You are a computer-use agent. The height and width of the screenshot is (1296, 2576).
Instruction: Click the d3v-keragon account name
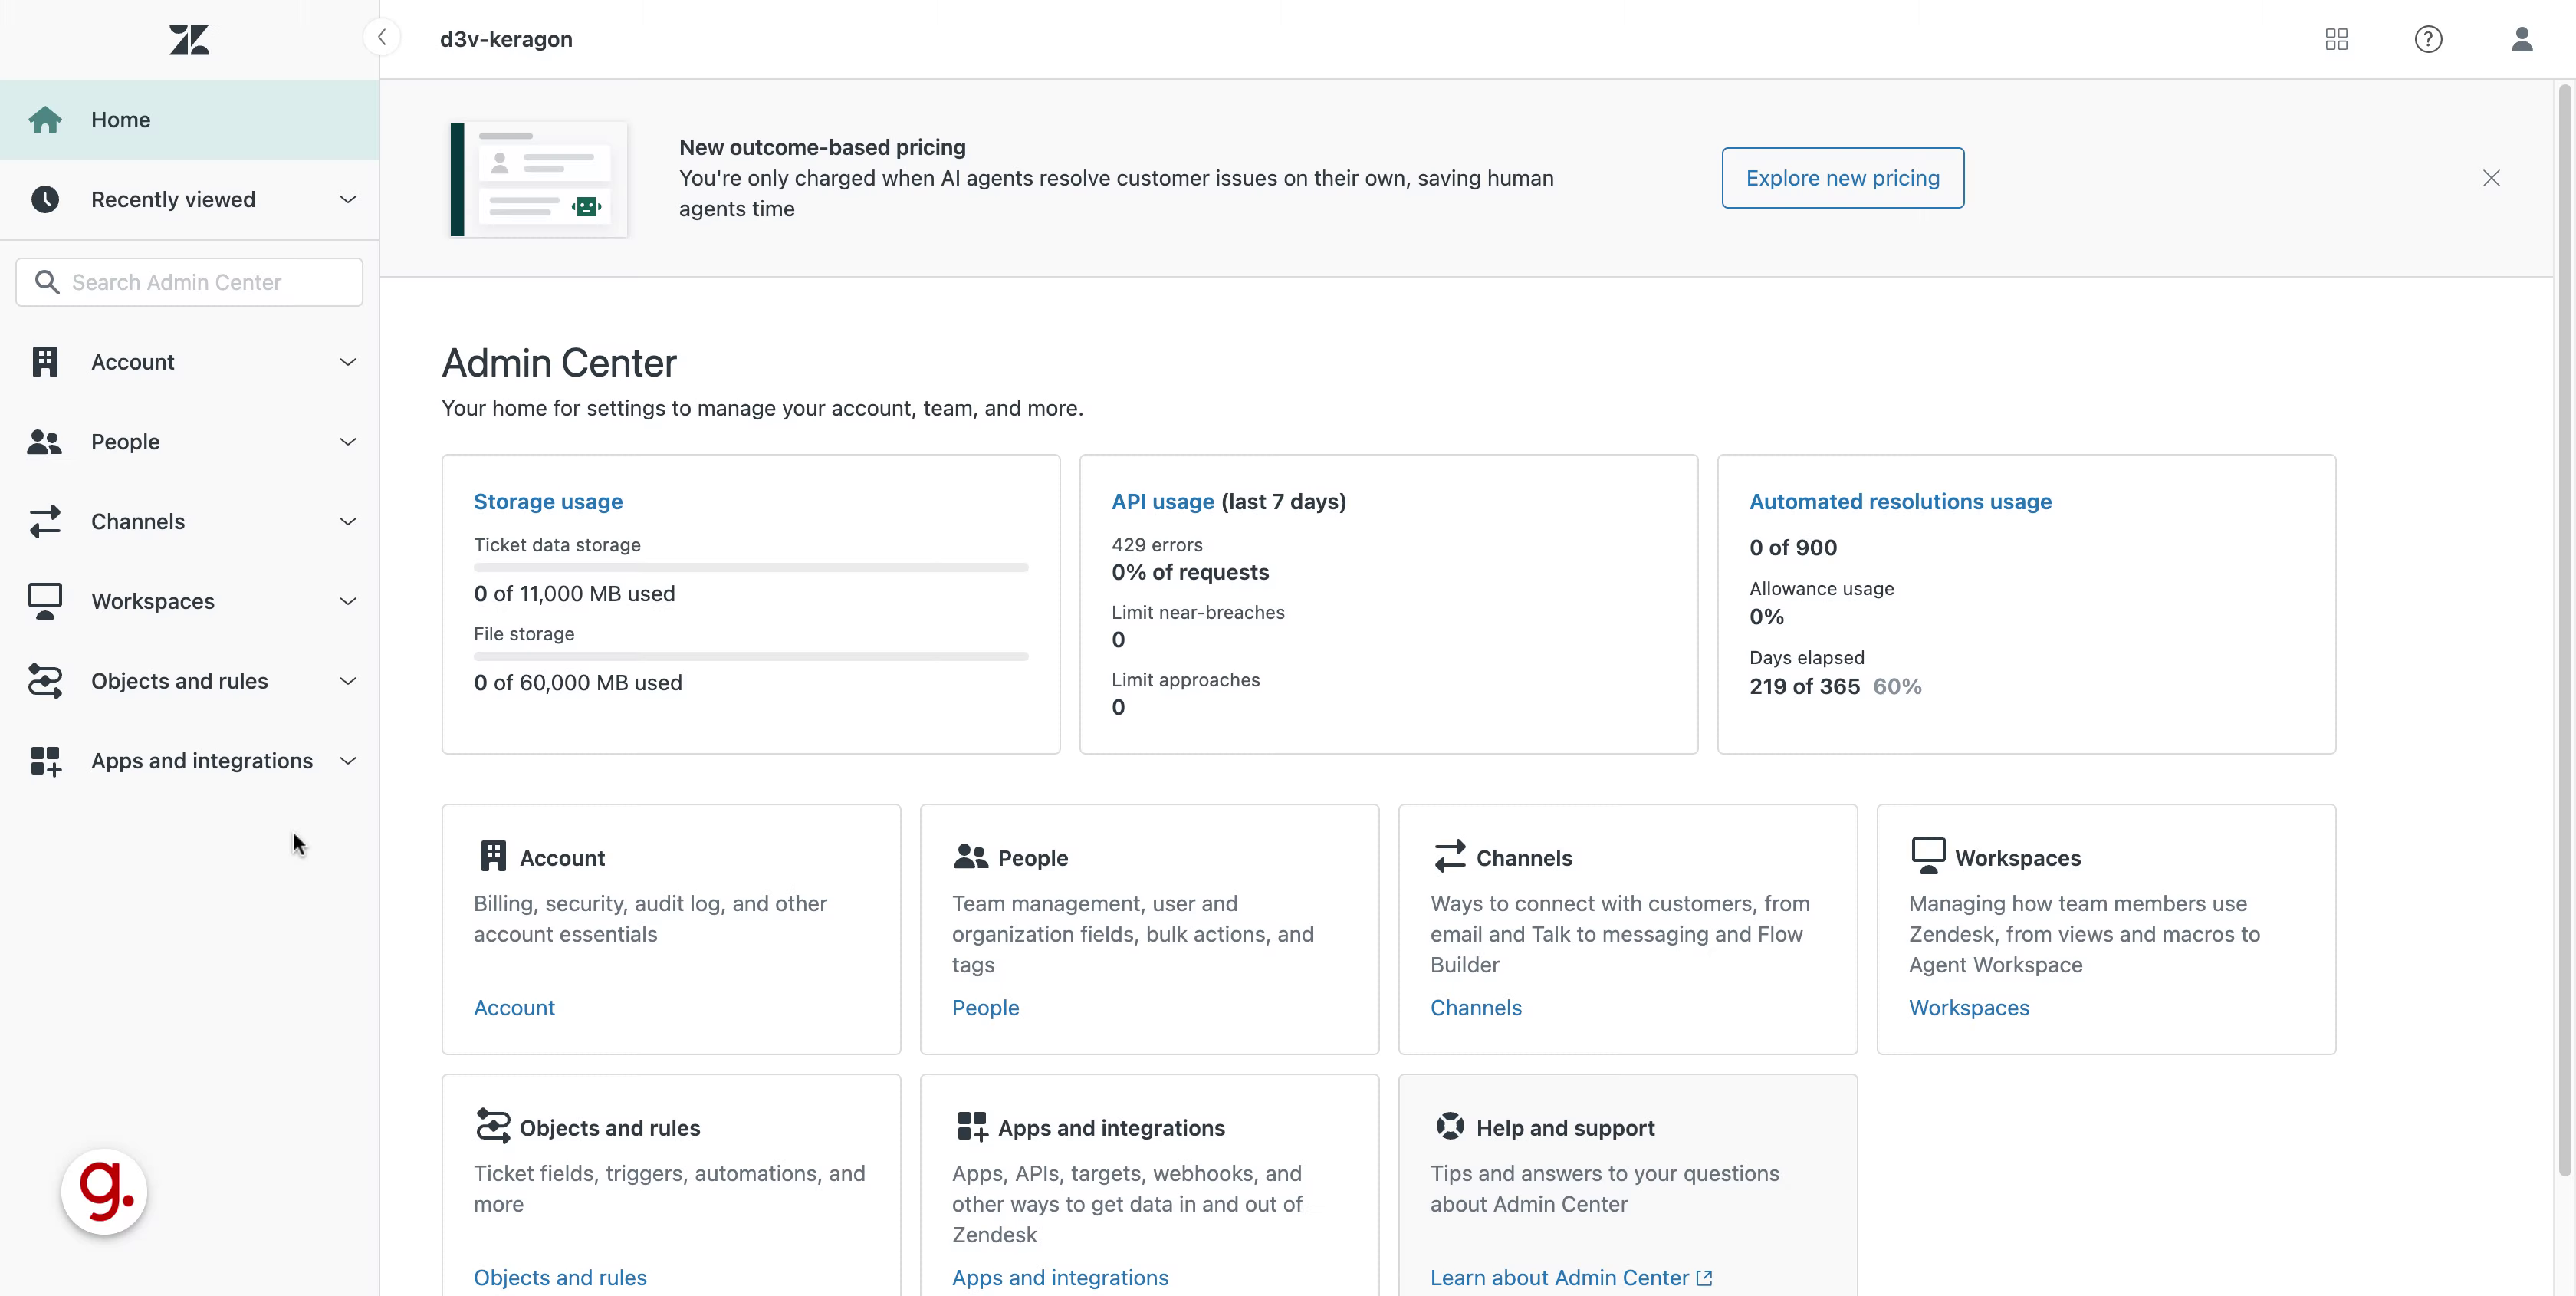[x=506, y=39]
